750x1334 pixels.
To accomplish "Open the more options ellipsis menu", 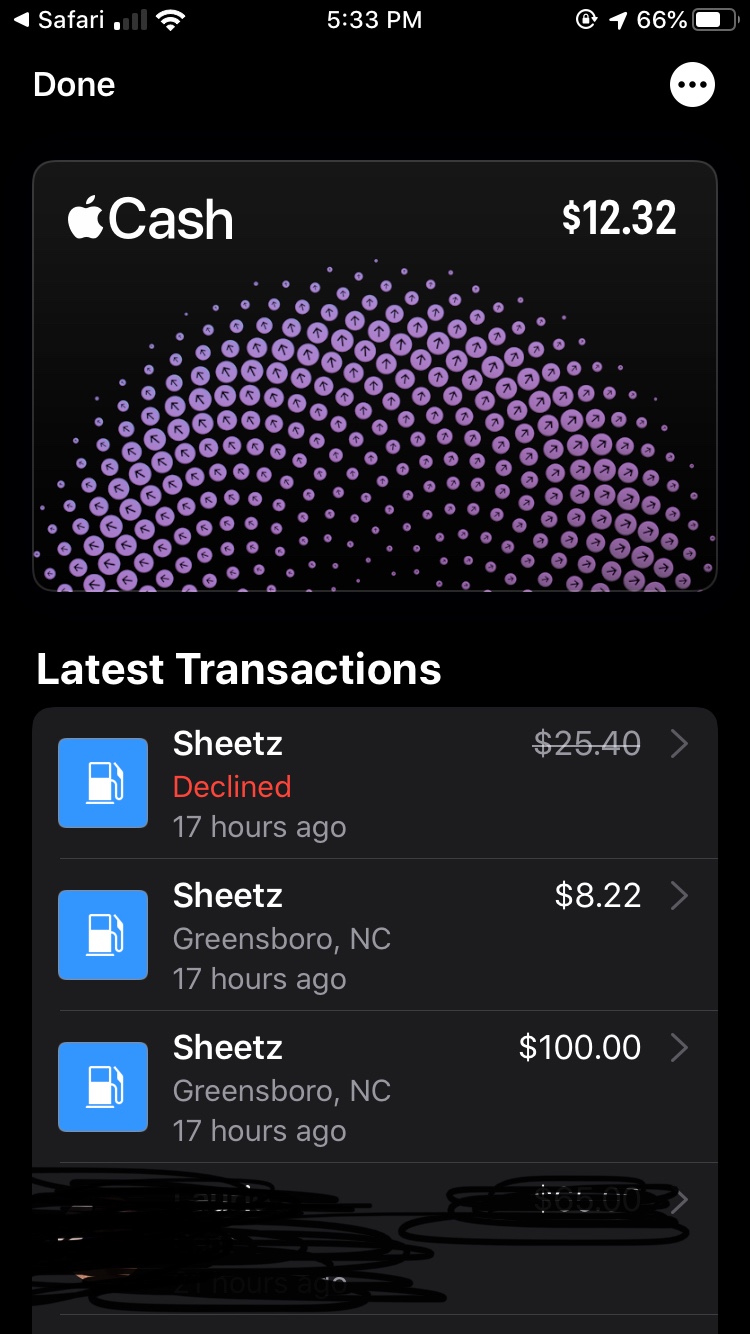I will [692, 85].
